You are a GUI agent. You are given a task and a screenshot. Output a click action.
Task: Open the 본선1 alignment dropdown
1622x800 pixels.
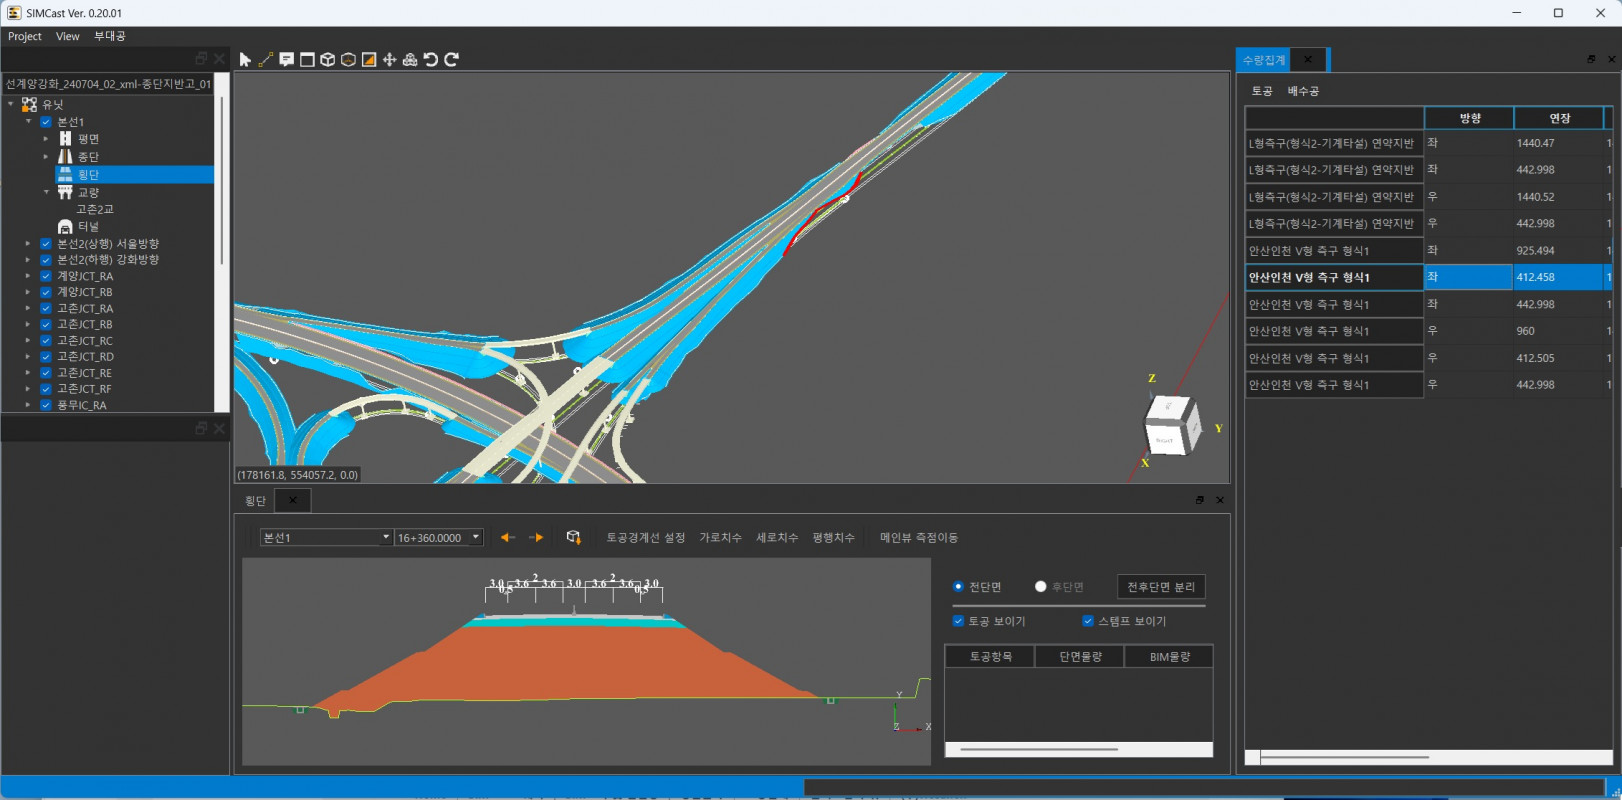(385, 538)
